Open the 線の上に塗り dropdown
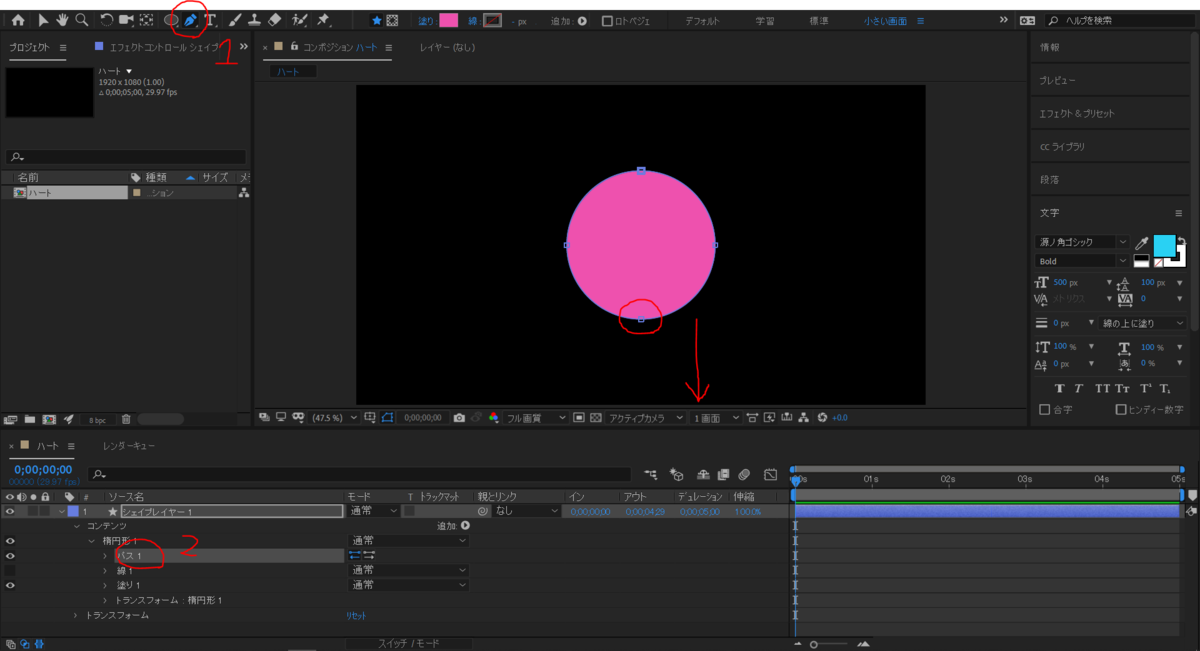Screen dimensions: 1200x651 [x=1142, y=323]
